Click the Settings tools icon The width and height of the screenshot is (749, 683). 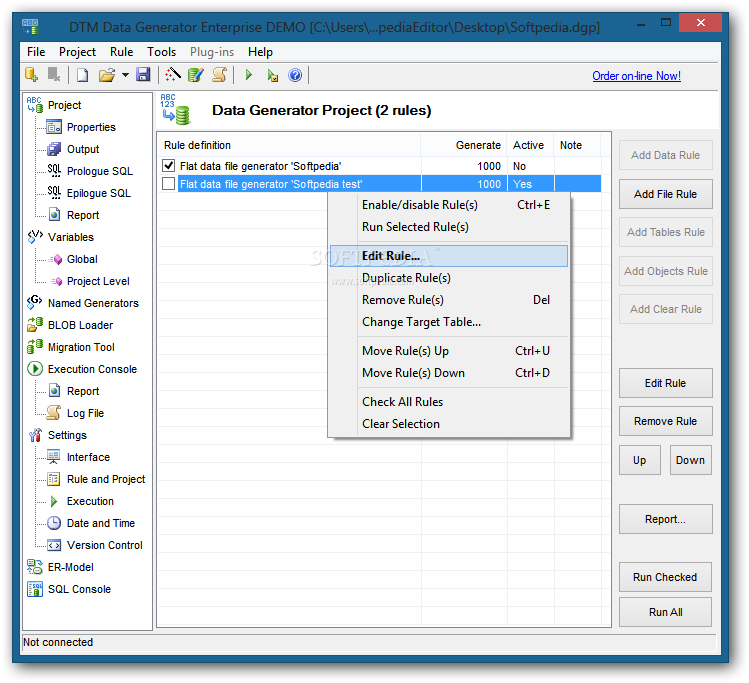(x=35, y=435)
